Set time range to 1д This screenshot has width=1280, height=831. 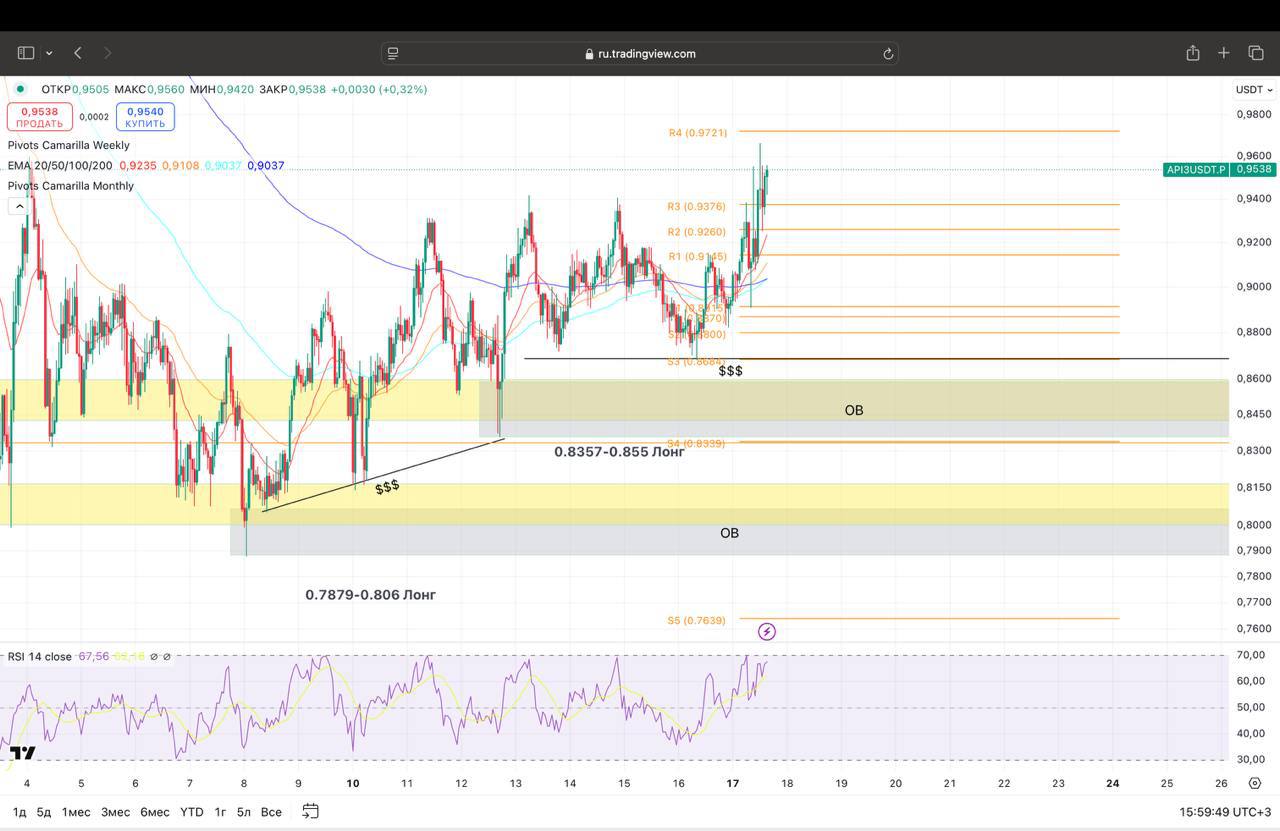pos(20,811)
